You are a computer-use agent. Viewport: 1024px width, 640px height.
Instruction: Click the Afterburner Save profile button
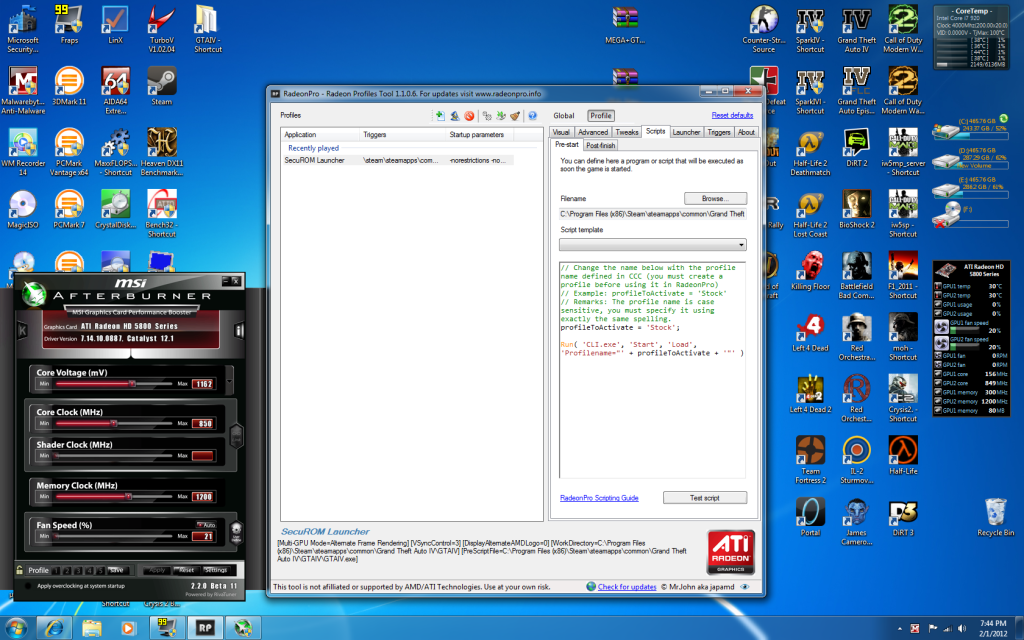(116, 570)
